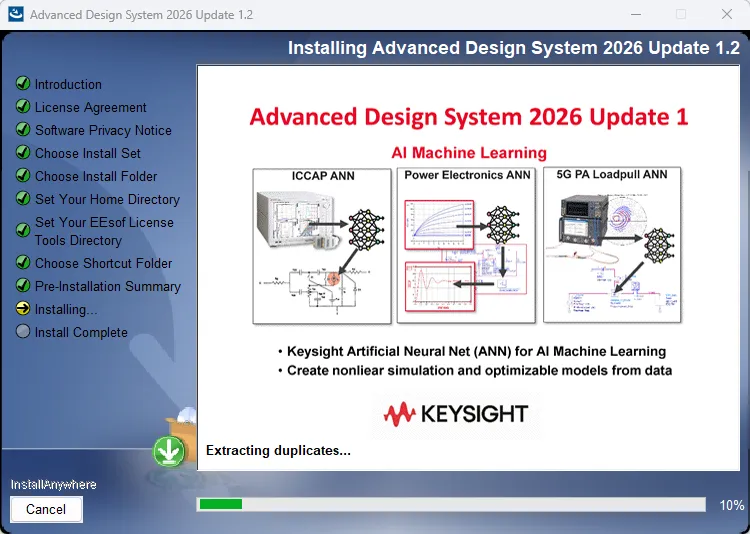Click Set Your EEsof License Tools Directory

(x=104, y=231)
